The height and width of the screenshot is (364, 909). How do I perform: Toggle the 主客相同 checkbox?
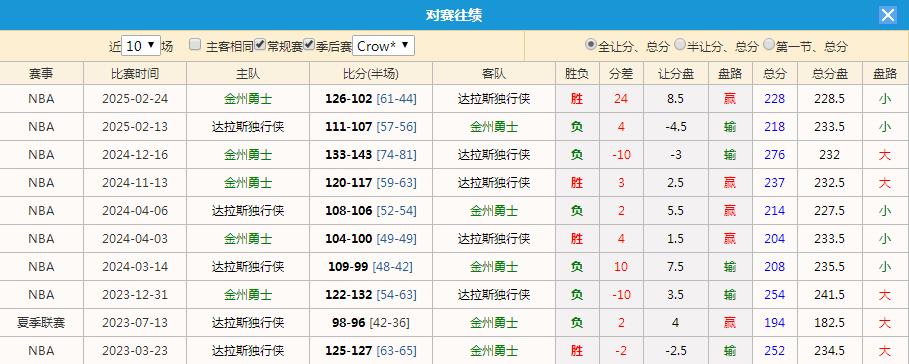[x=195, y=45]
